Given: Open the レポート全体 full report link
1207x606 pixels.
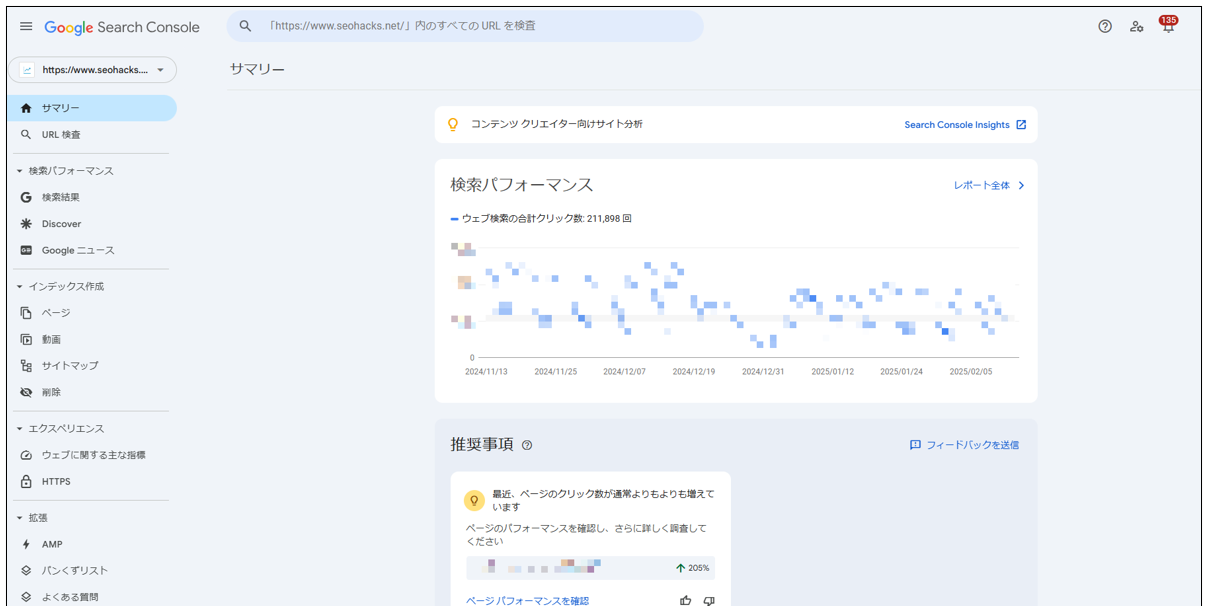Looking at the screenshot, I should coord(981,185).
